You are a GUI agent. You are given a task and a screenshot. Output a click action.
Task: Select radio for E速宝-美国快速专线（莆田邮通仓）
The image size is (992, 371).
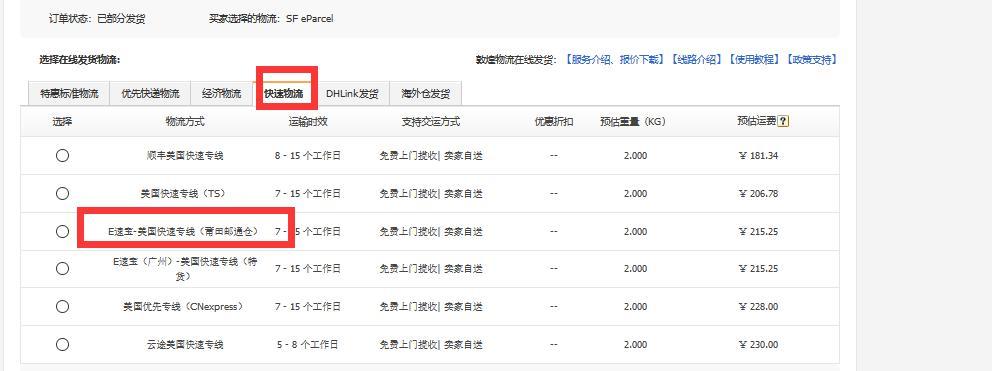tap(62, 232)
